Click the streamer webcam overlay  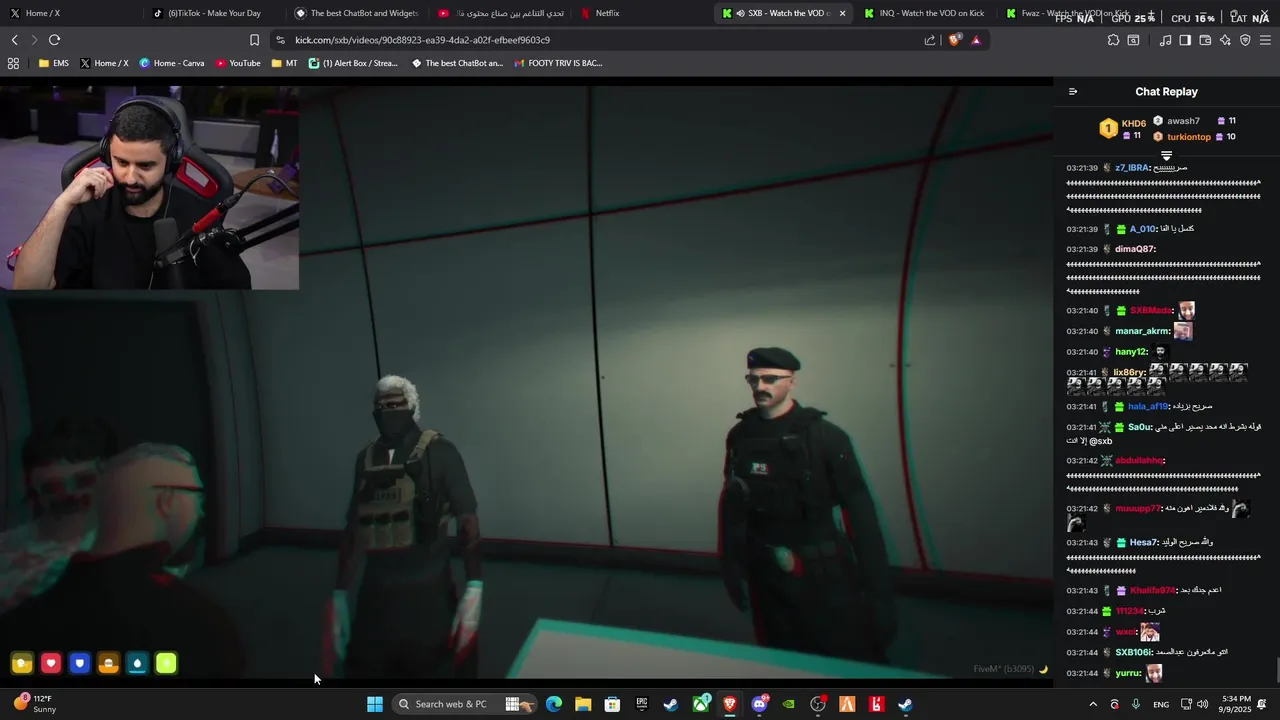click(149, 187)
